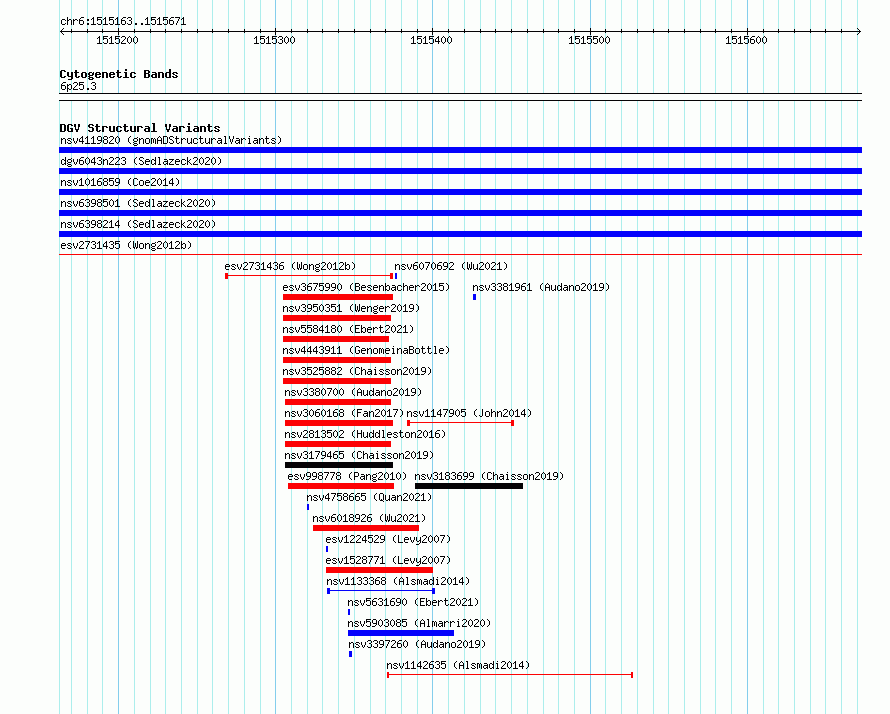
Task: Click the red bar under nsv3060168
Action: point(339,423)
